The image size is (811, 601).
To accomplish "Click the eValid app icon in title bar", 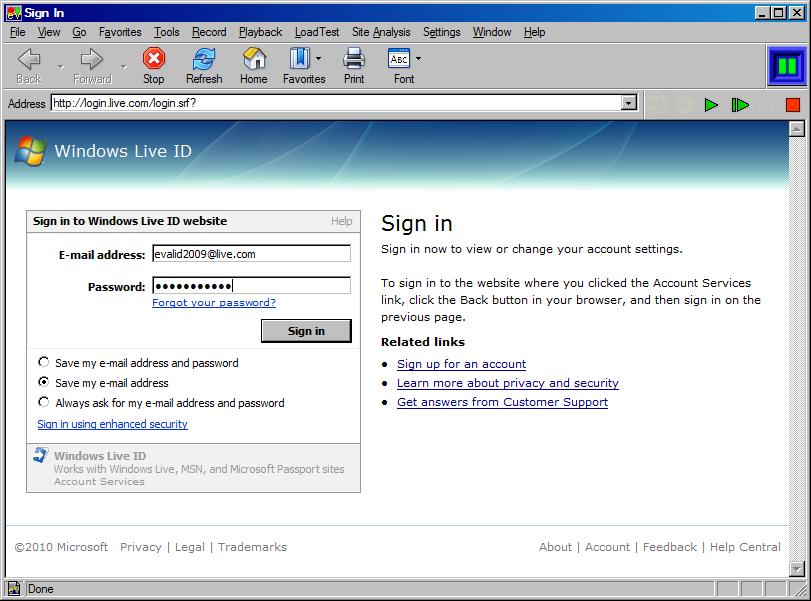I will coord(13,13).
